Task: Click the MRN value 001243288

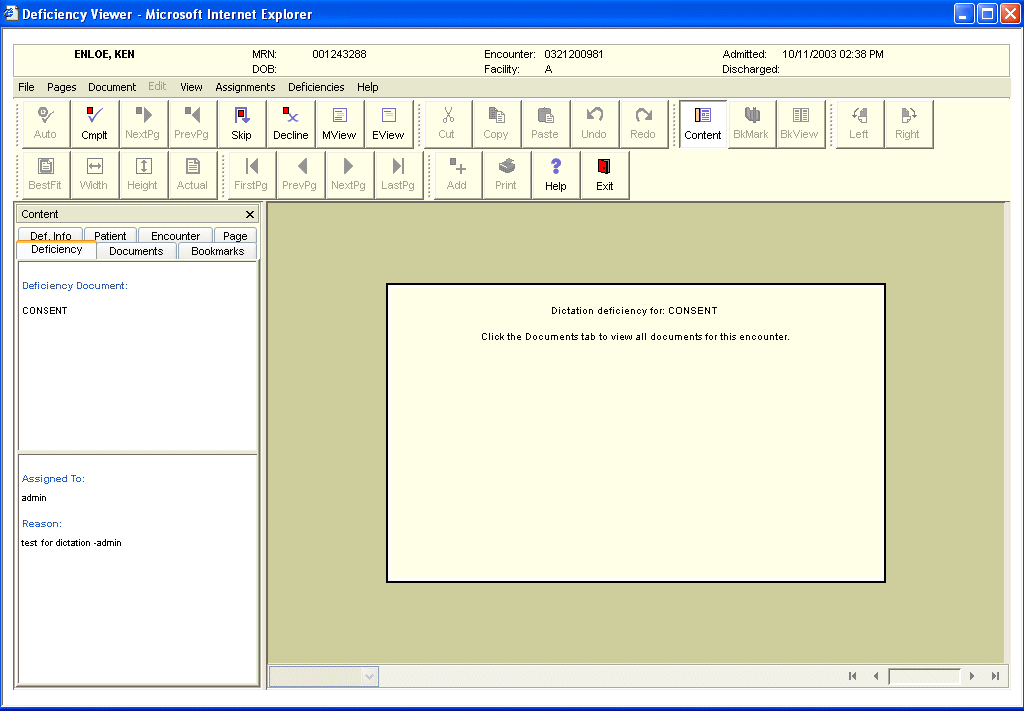Action: tap(339, 54)
